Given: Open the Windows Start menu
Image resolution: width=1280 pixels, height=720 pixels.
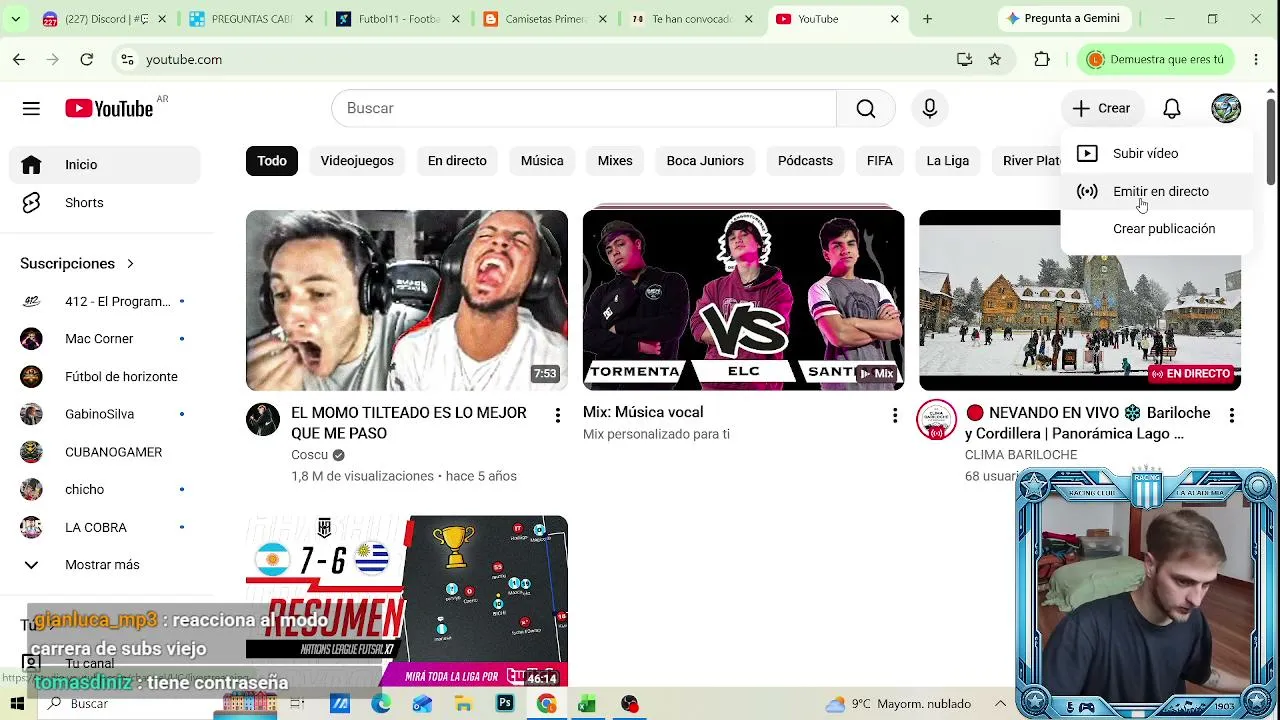Looking at the screenshot, I should point(19,704).
